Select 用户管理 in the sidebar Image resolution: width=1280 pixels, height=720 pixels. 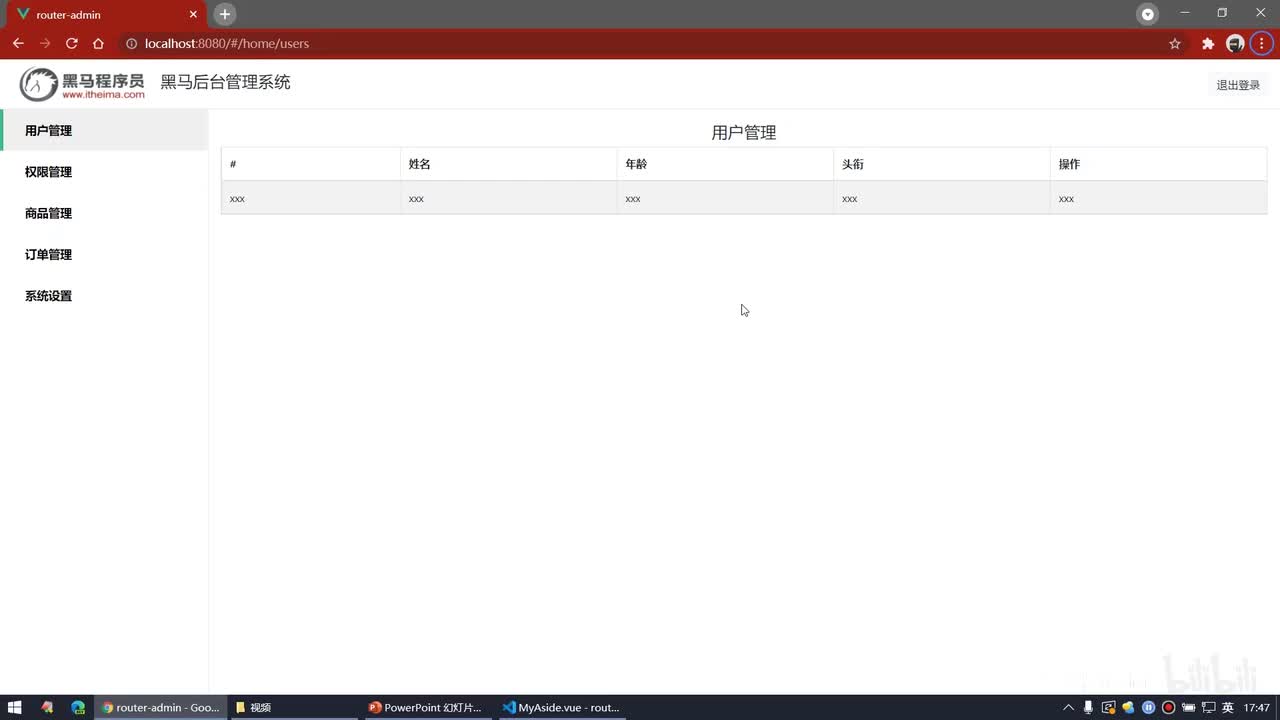pos(104,130)
